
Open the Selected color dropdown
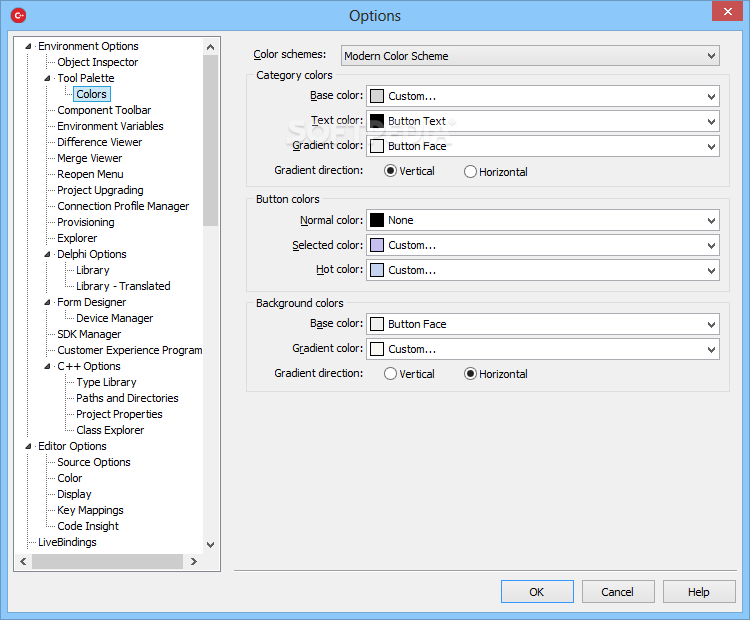542,245
